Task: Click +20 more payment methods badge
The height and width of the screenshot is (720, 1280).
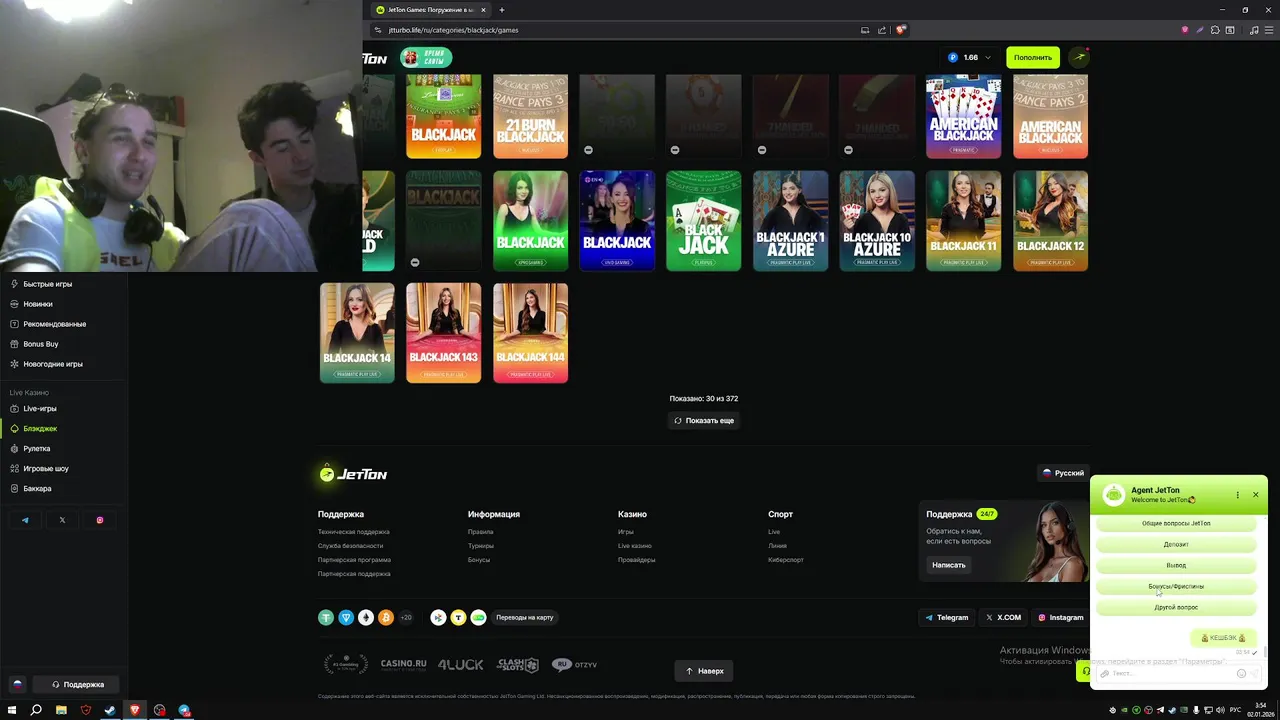Action: [406, 618]
